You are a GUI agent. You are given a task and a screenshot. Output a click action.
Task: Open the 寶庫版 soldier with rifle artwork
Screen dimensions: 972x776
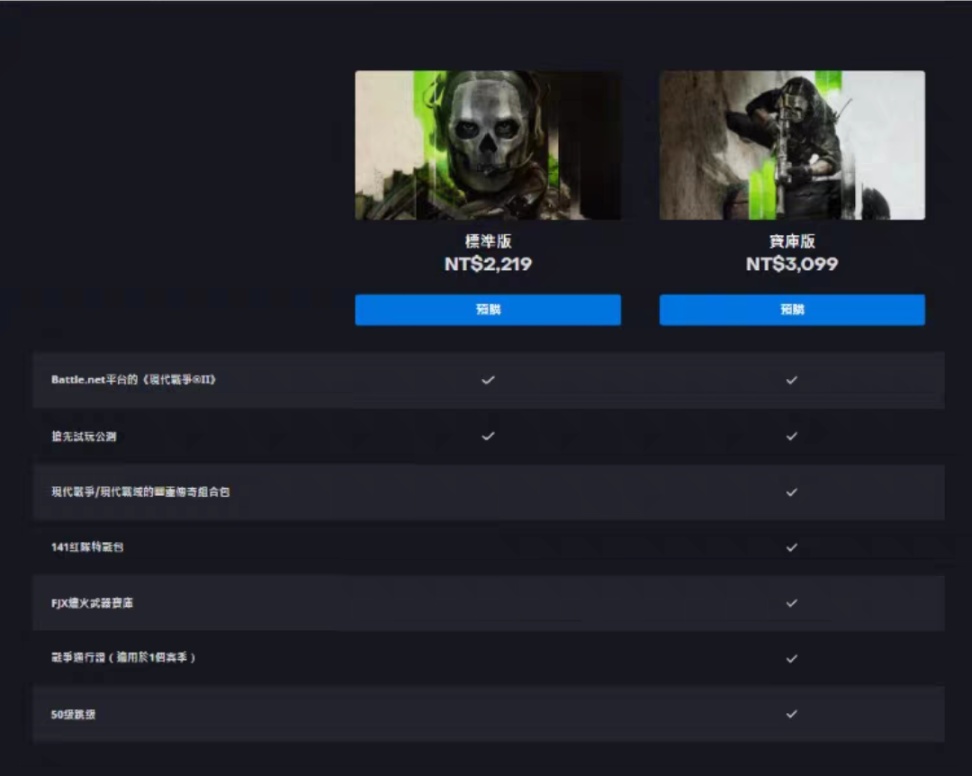click(x=792, y=145)
